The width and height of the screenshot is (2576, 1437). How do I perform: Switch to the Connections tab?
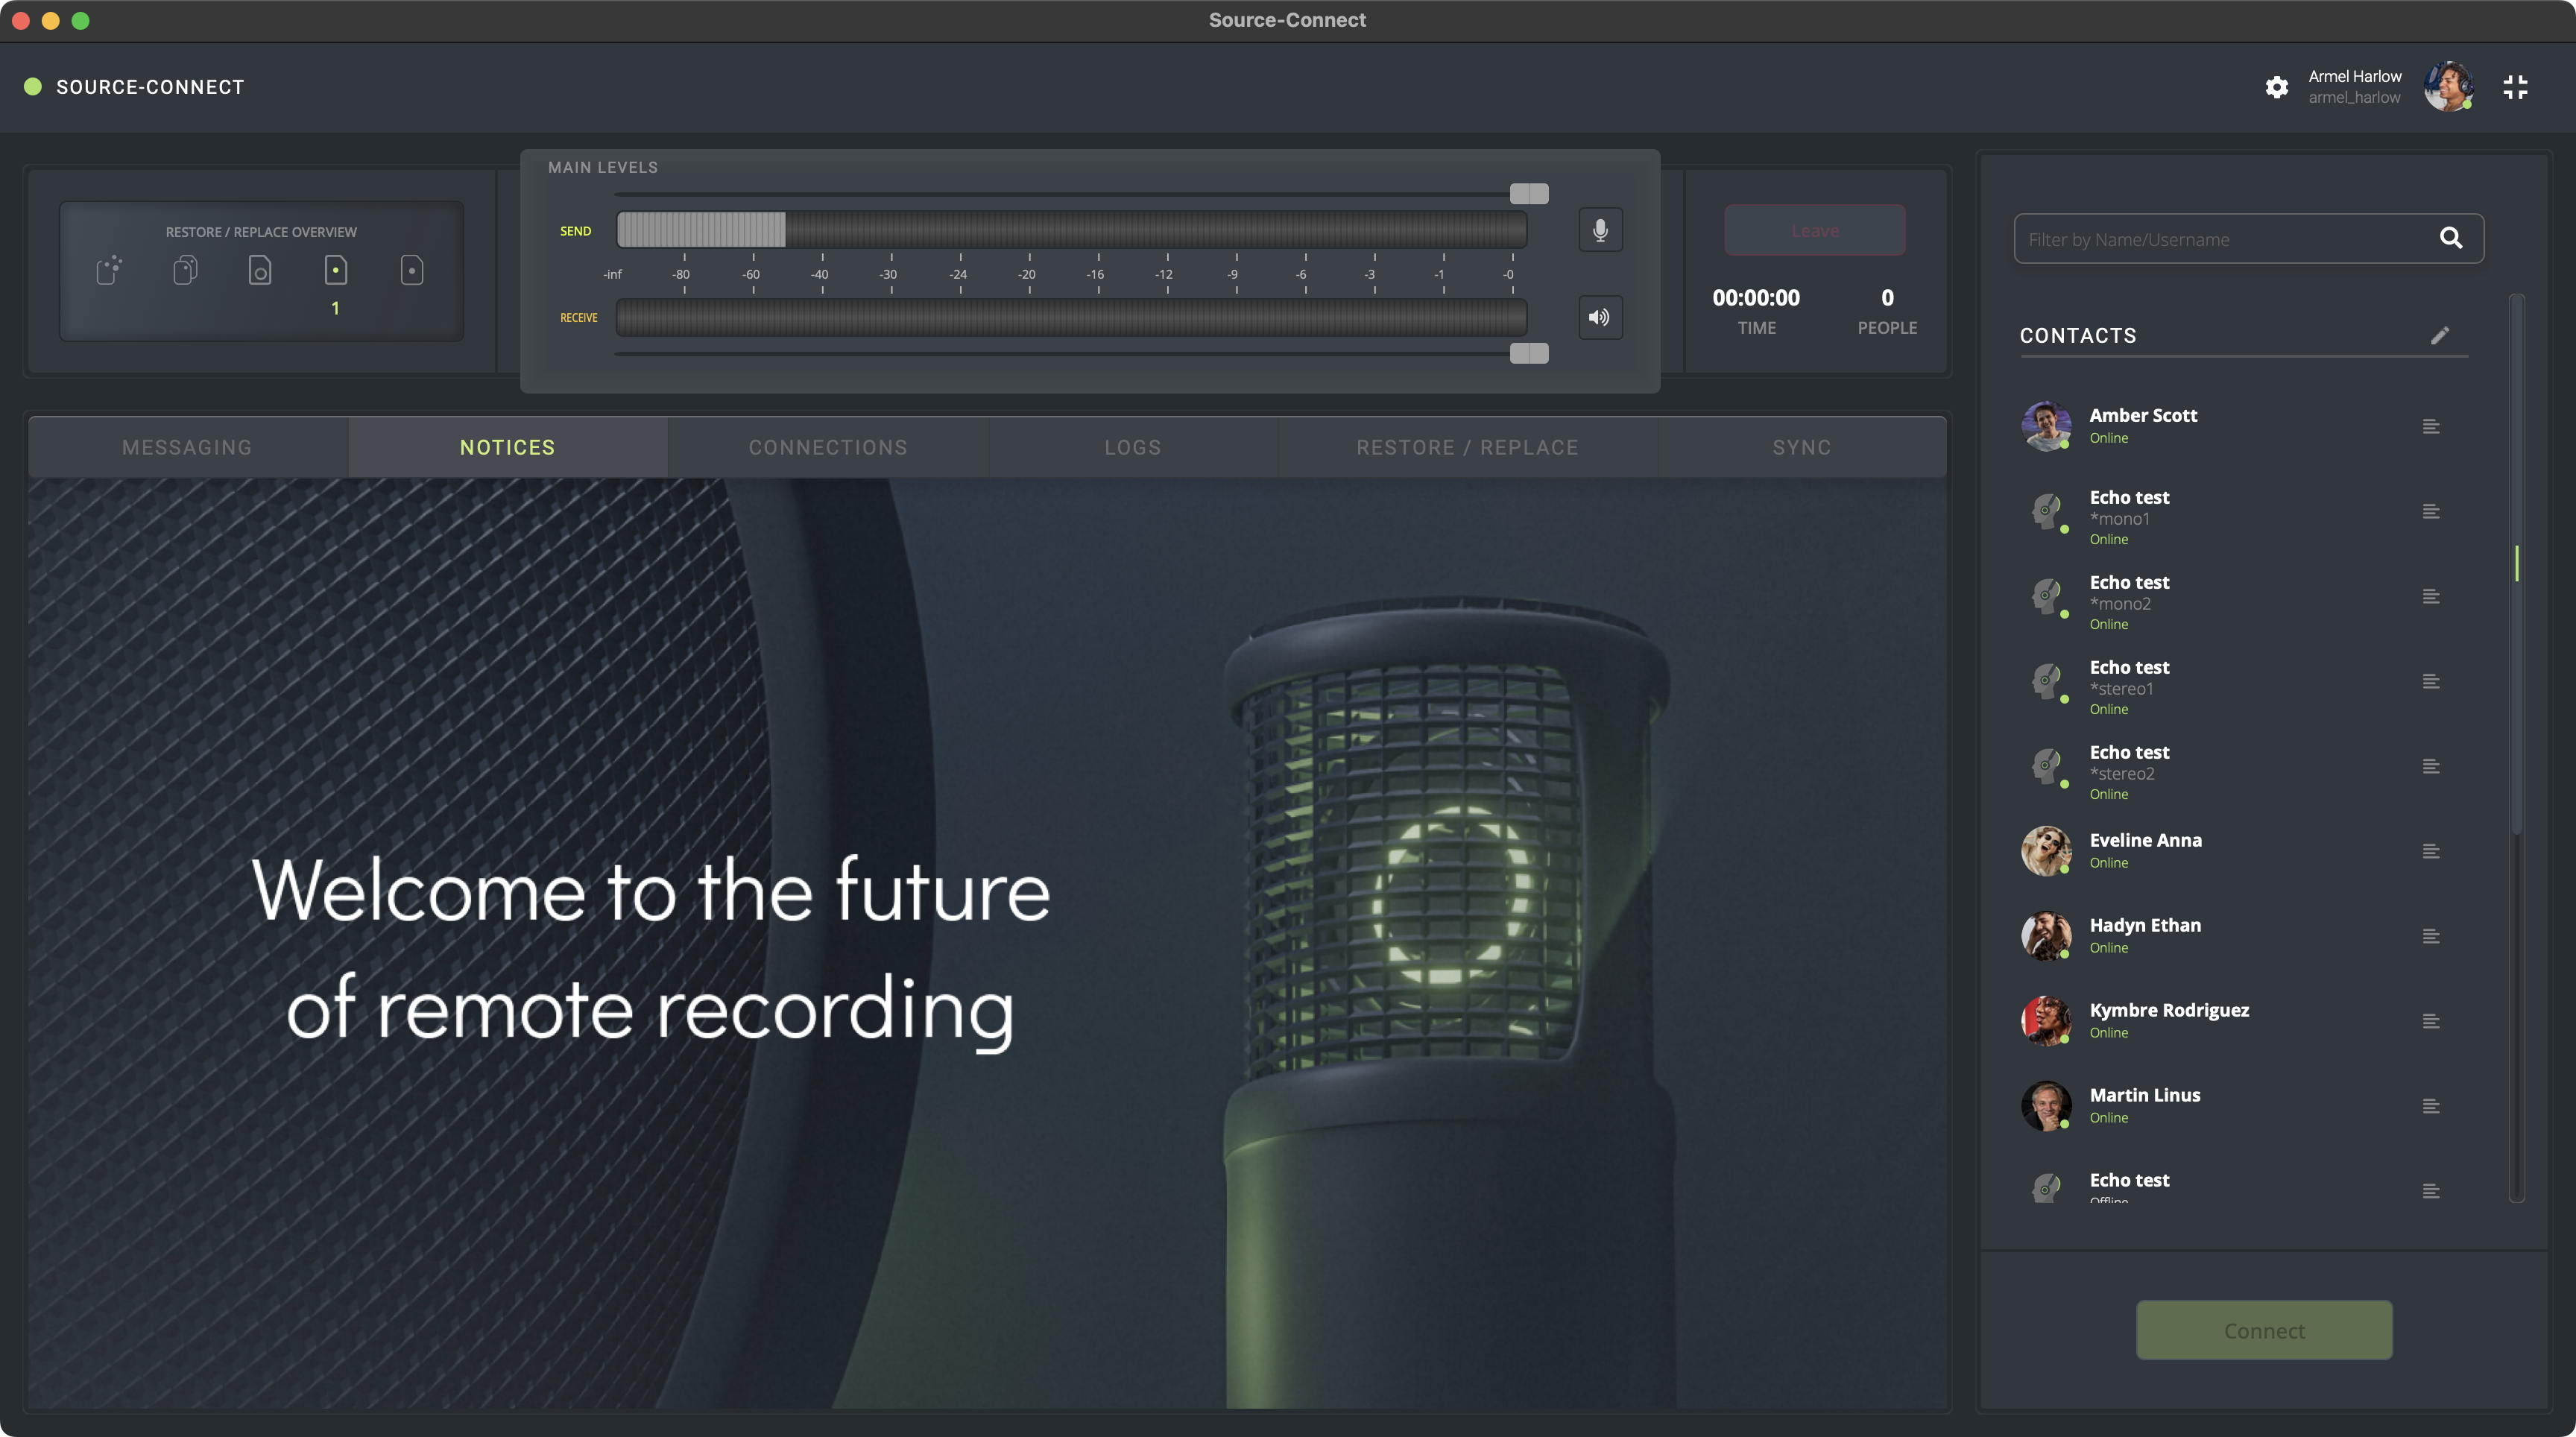[828, 447]
